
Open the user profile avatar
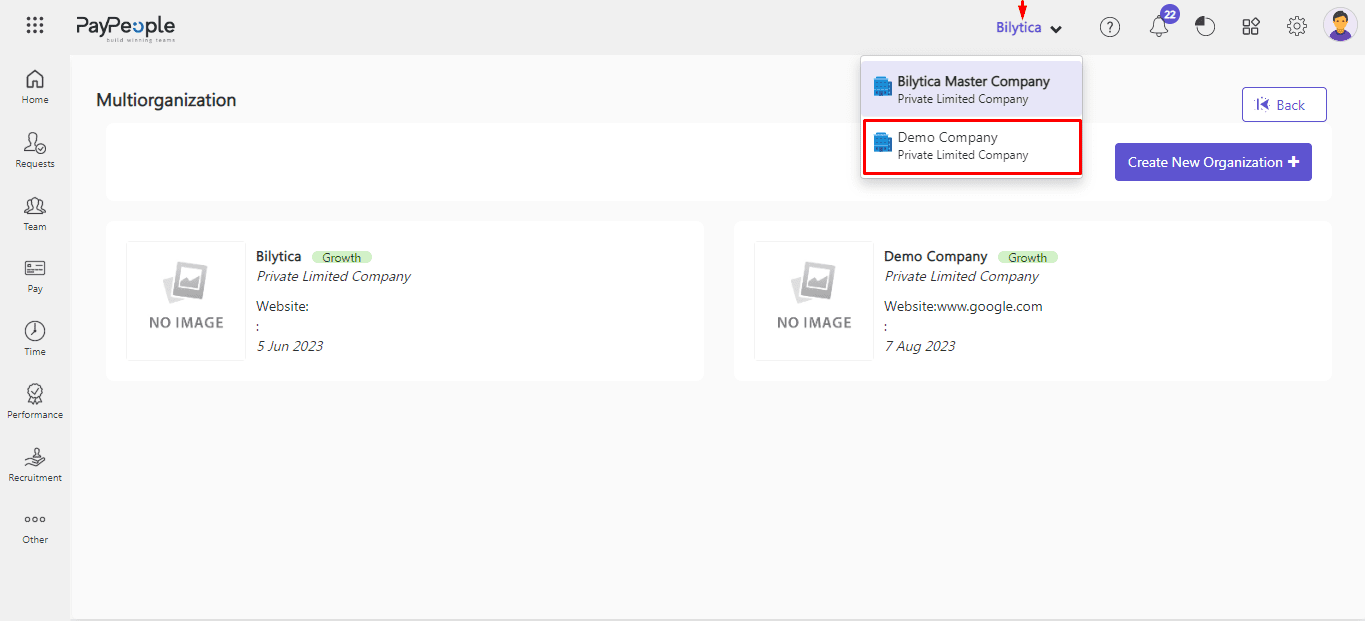coord(1339,26)
